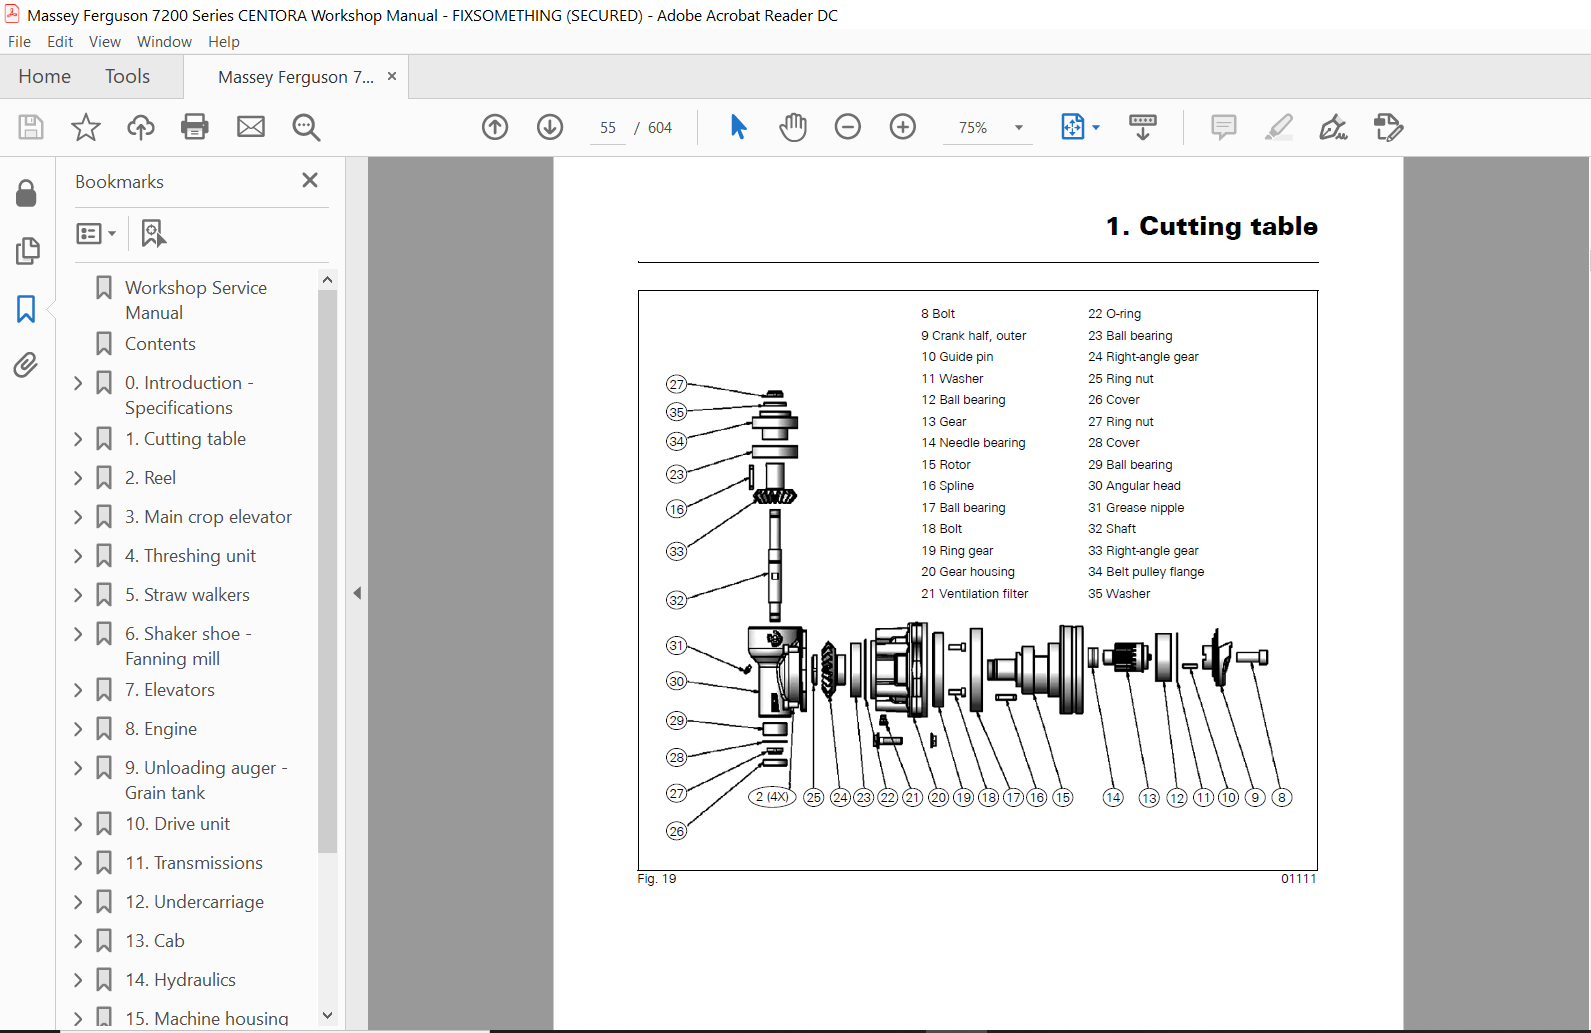This screenshot has width=1591, height=1033.
Task: Click the 15. Machine housing bookmark
Action: [x=207, y=1019]
